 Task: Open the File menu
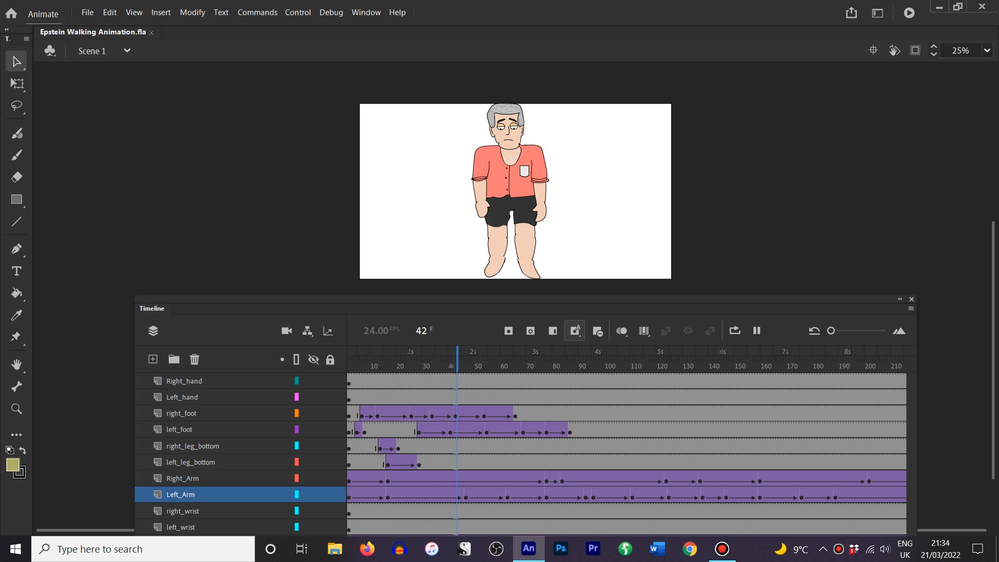(x=87, y=12)
